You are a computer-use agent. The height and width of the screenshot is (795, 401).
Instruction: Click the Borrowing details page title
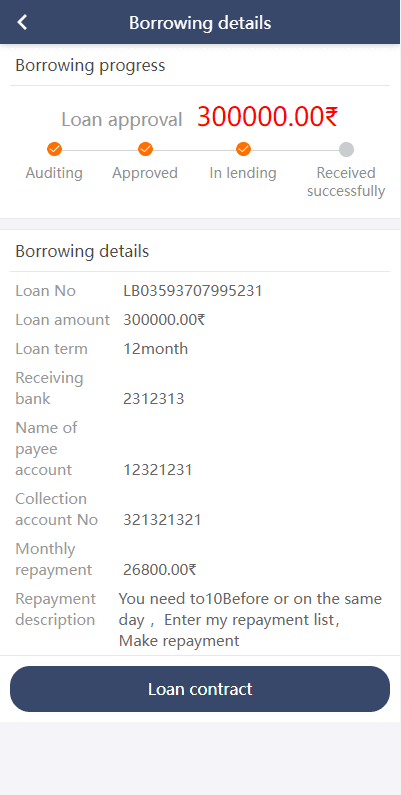pos(200,23)
